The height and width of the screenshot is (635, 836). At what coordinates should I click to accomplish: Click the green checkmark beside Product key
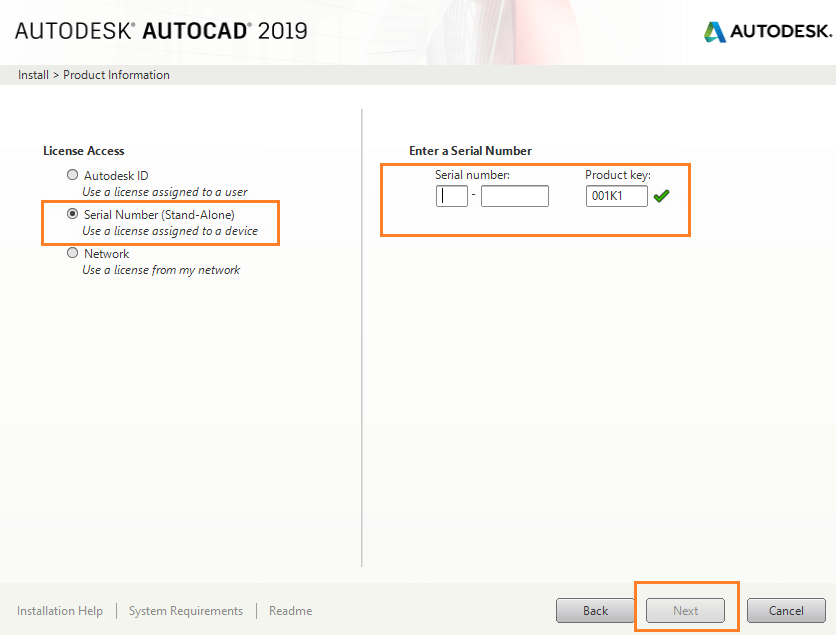[661, 196]
